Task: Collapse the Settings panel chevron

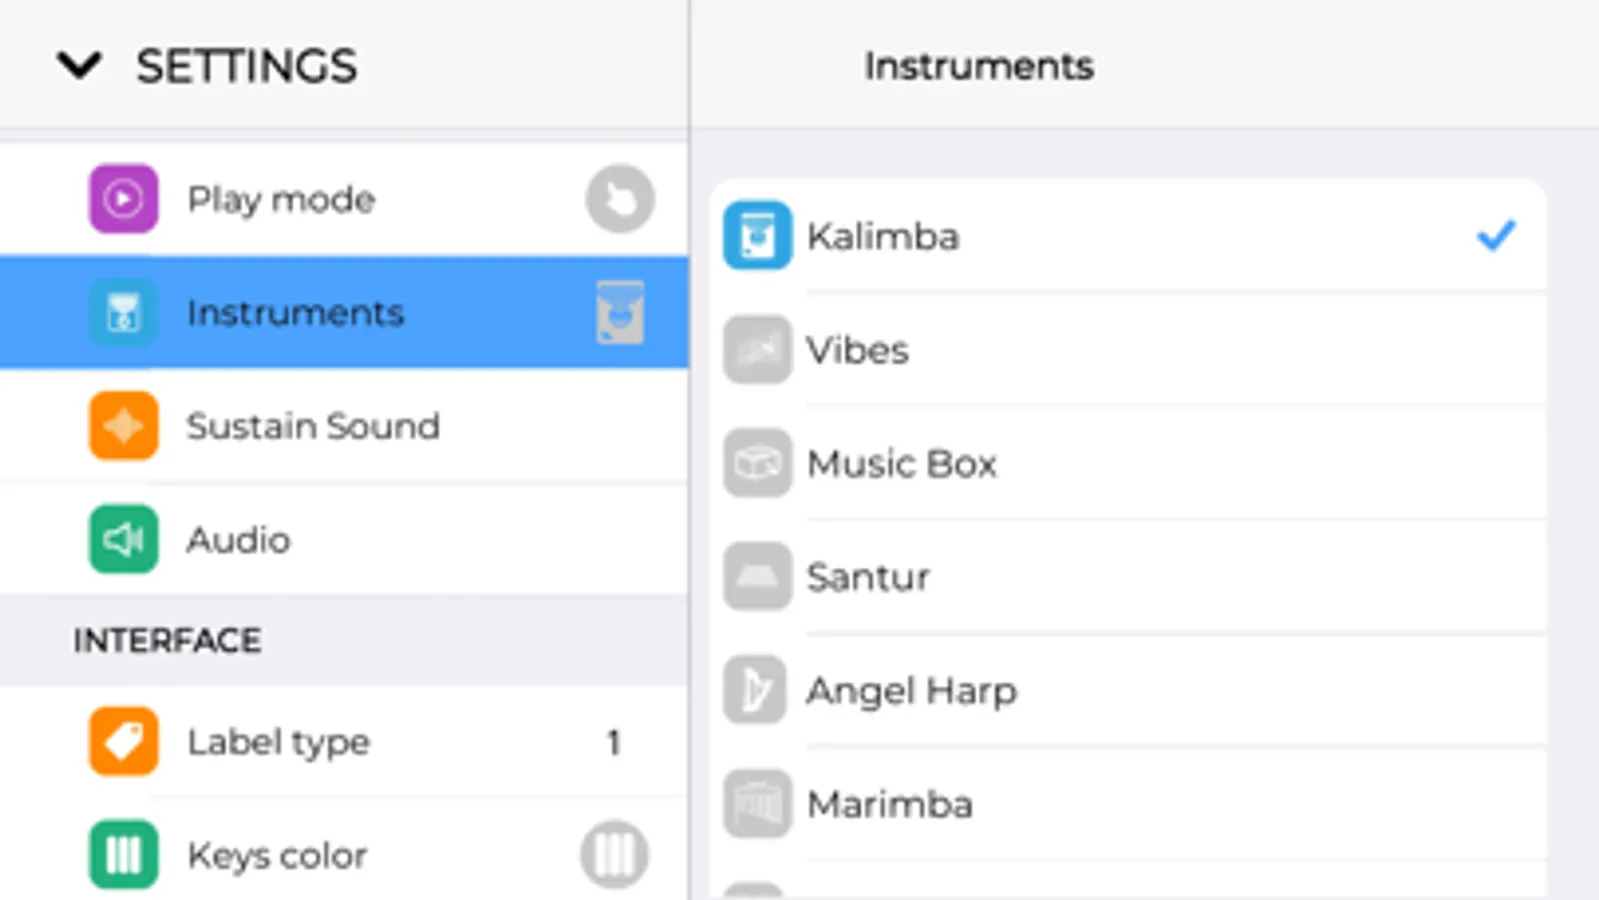Action: click(x=80, y=66)
